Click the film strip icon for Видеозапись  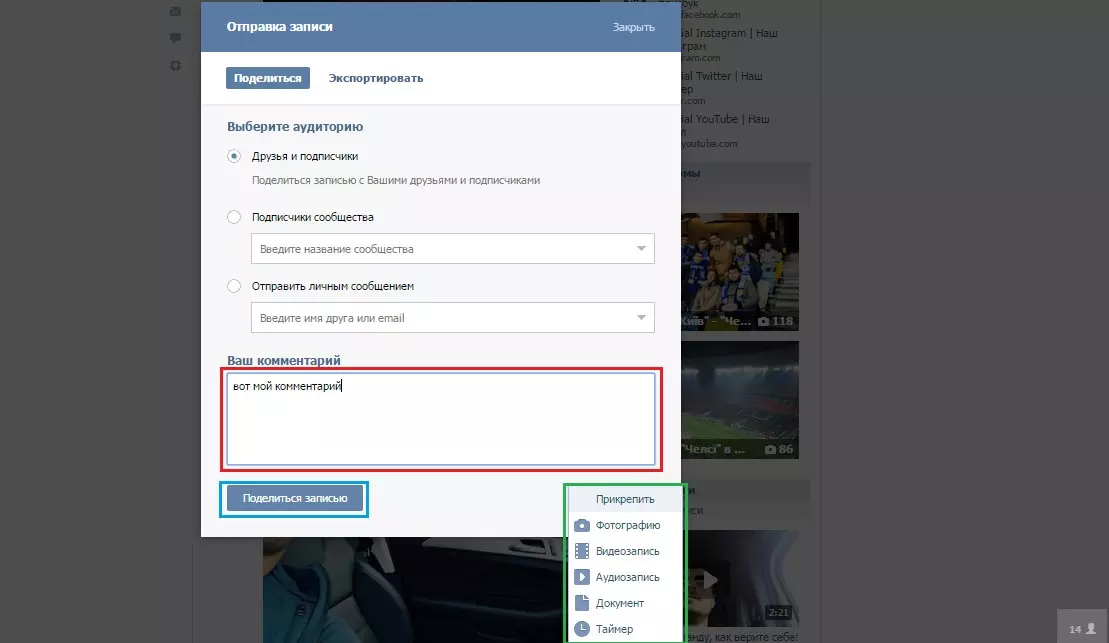tap(582, 551)
